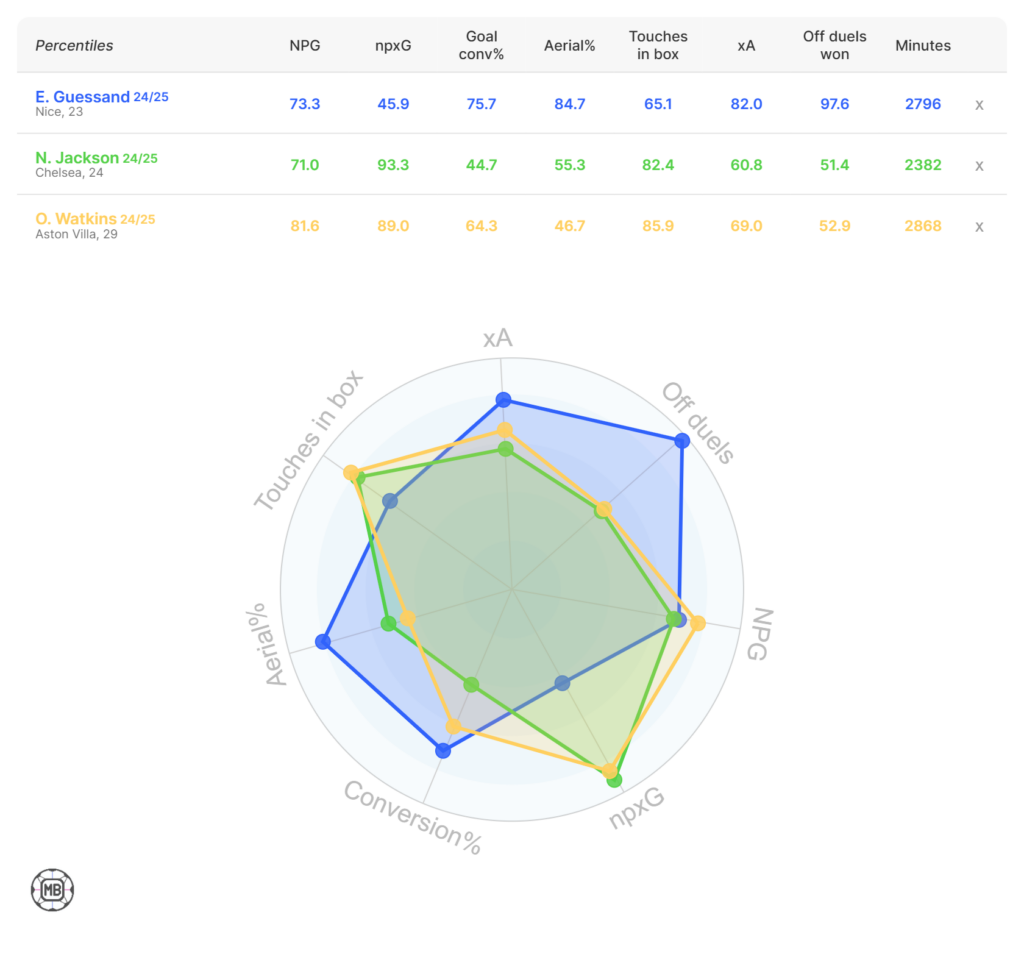The image size is (1024, 957).
Task: Click the MB logo icon
Action: point(52,889)
